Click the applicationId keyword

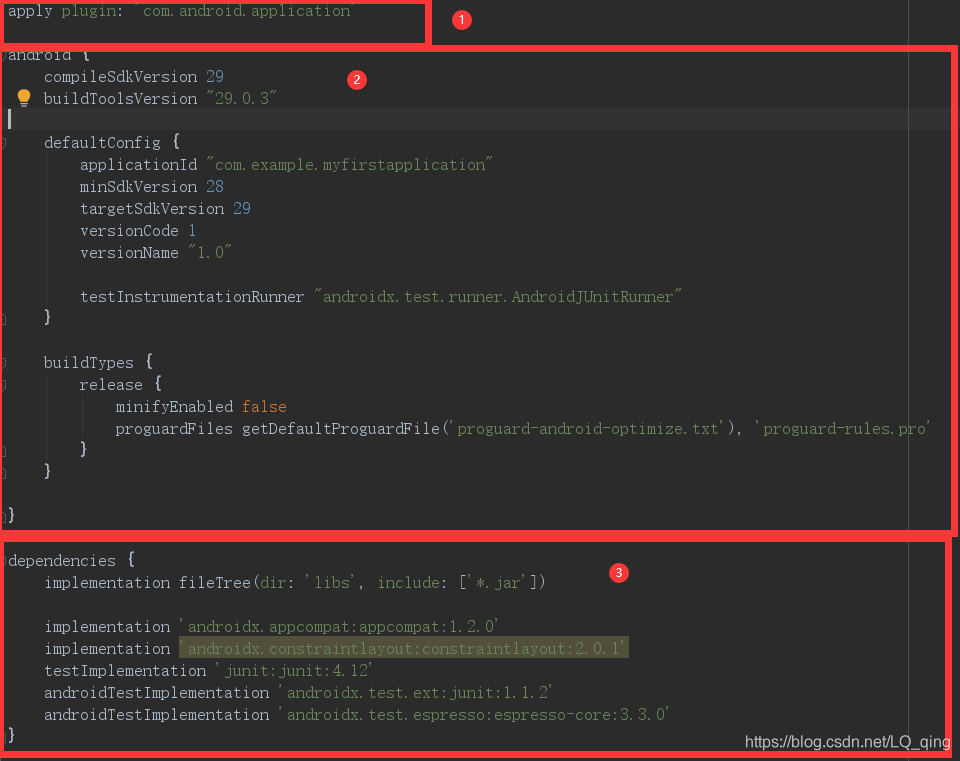138,165
